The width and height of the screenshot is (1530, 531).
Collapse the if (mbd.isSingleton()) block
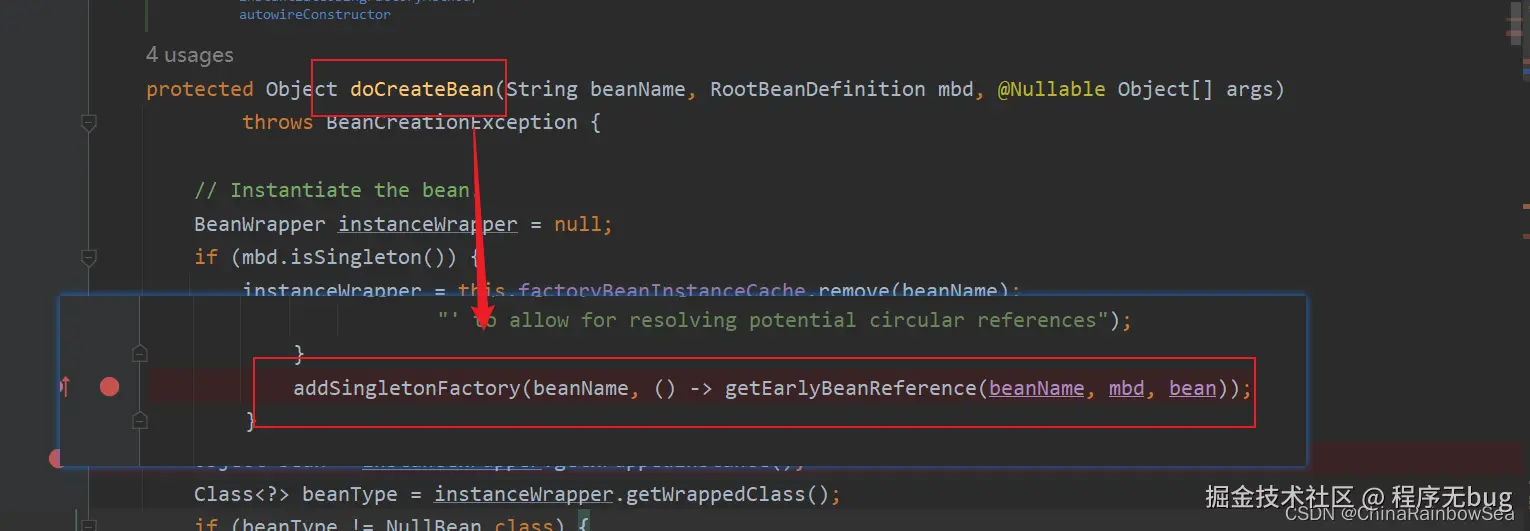click(89, 257)
